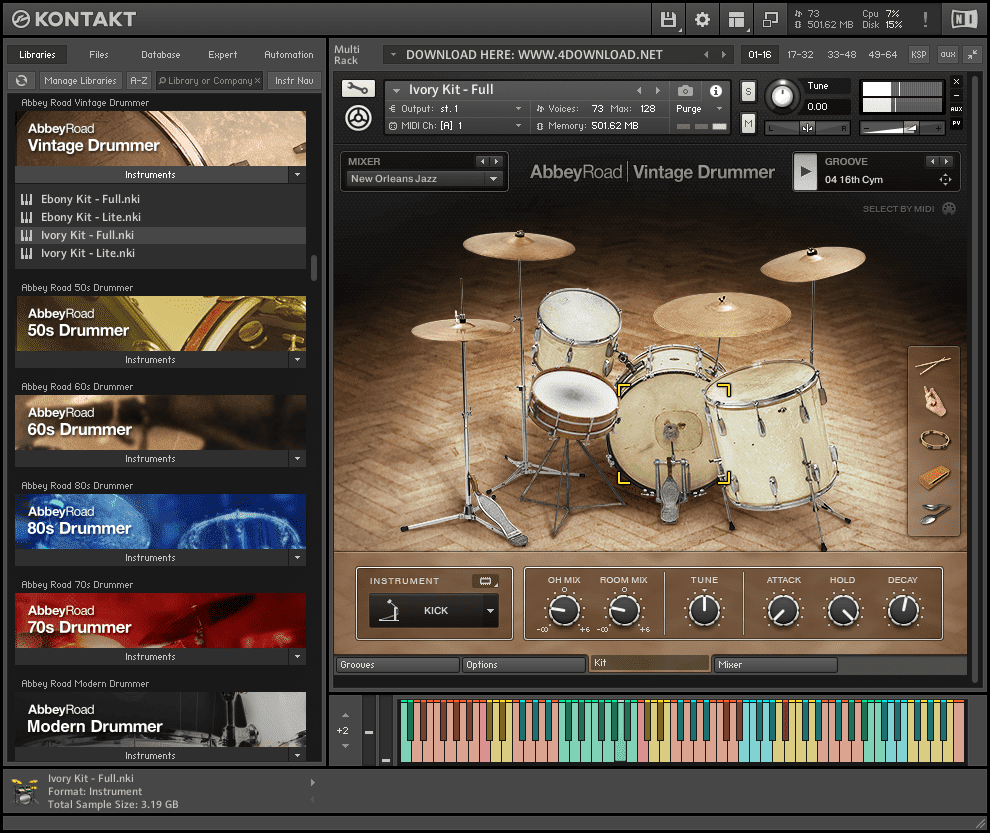
Task: Toggle the mute M button
Action: click(x=748, y=123)
